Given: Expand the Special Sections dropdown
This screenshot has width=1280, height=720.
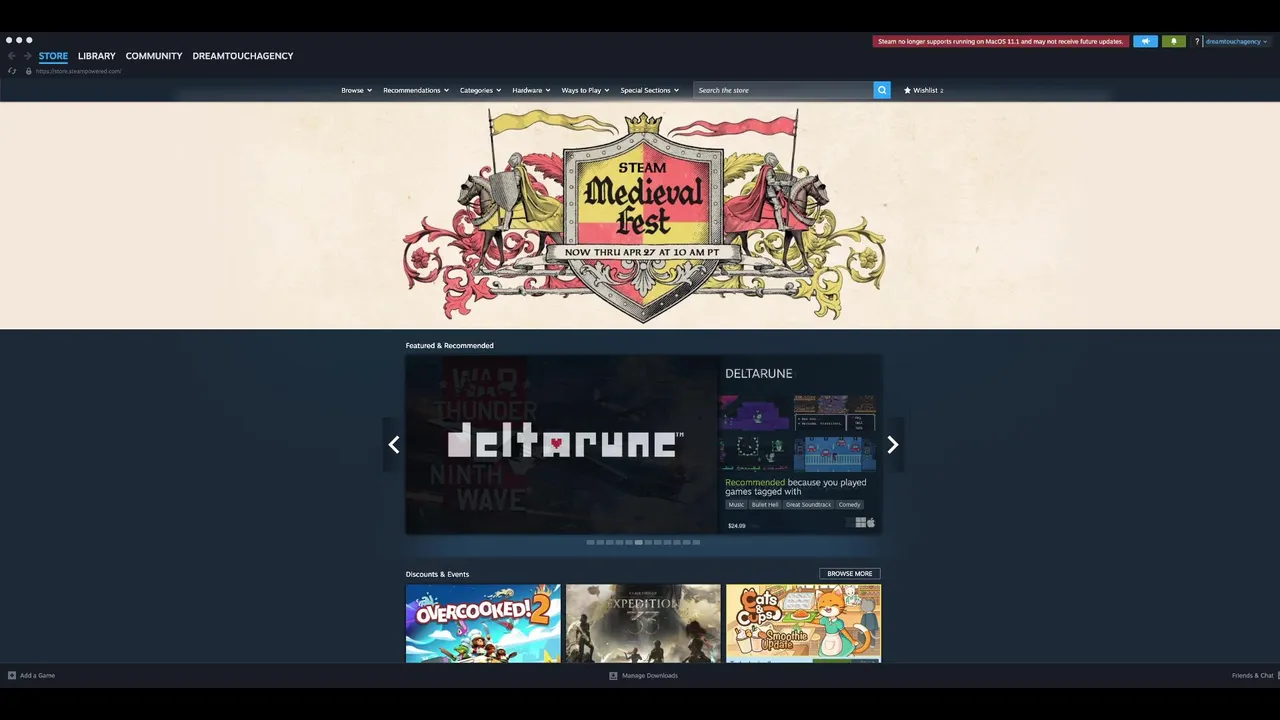Looking at the screenshot, I should click(x=649, y=90).
